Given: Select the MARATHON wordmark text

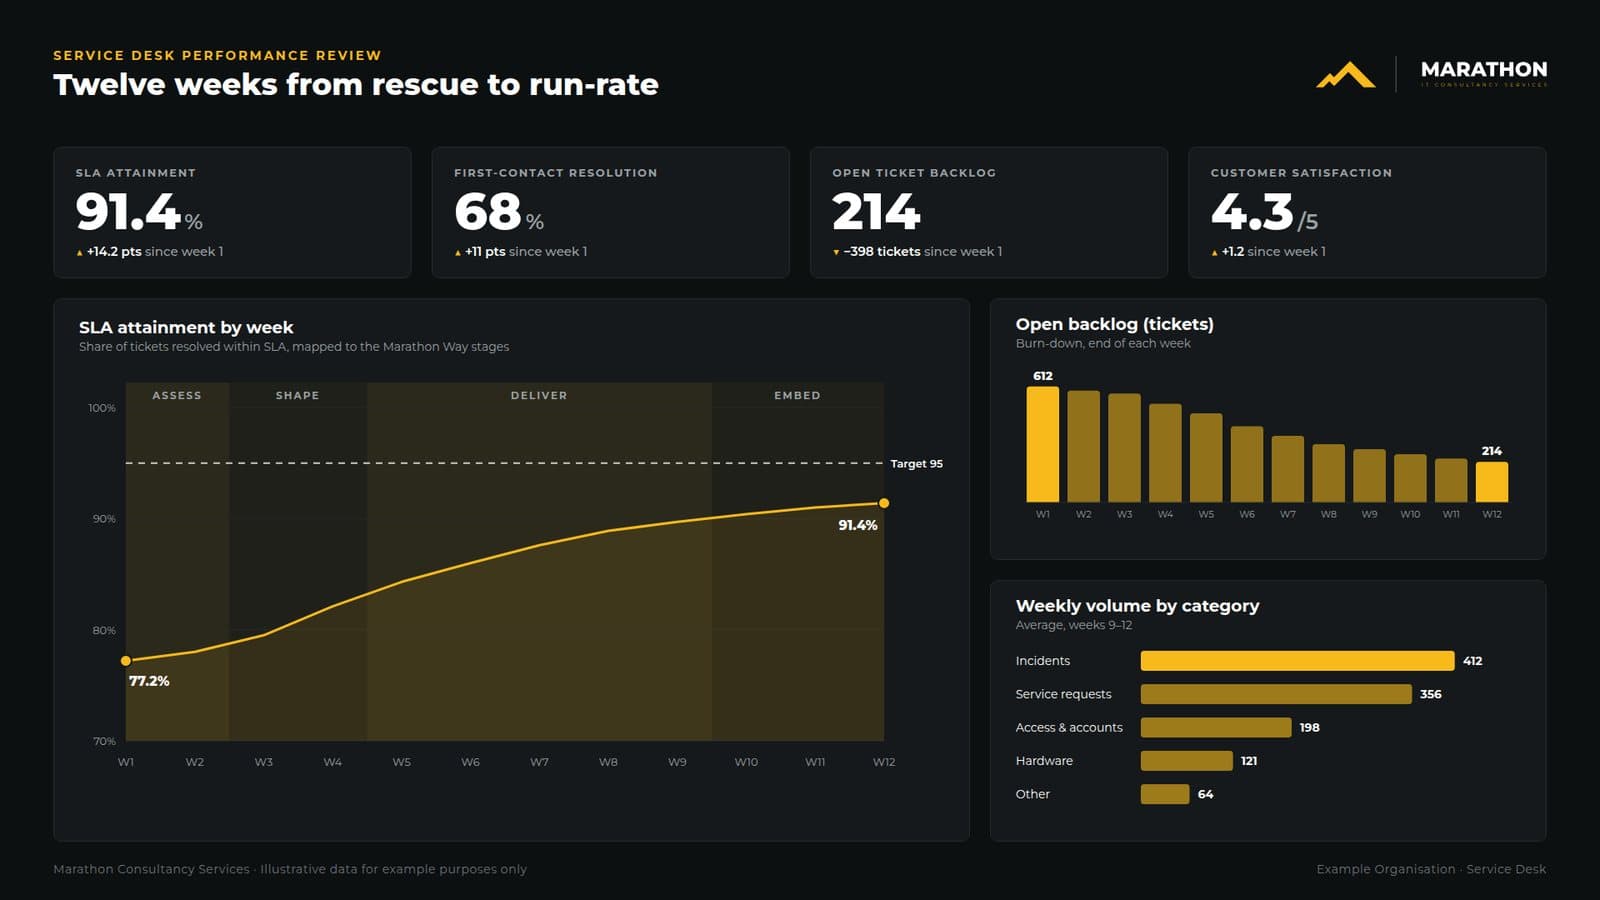Looking at the screenshot, I should [1484, 69].
